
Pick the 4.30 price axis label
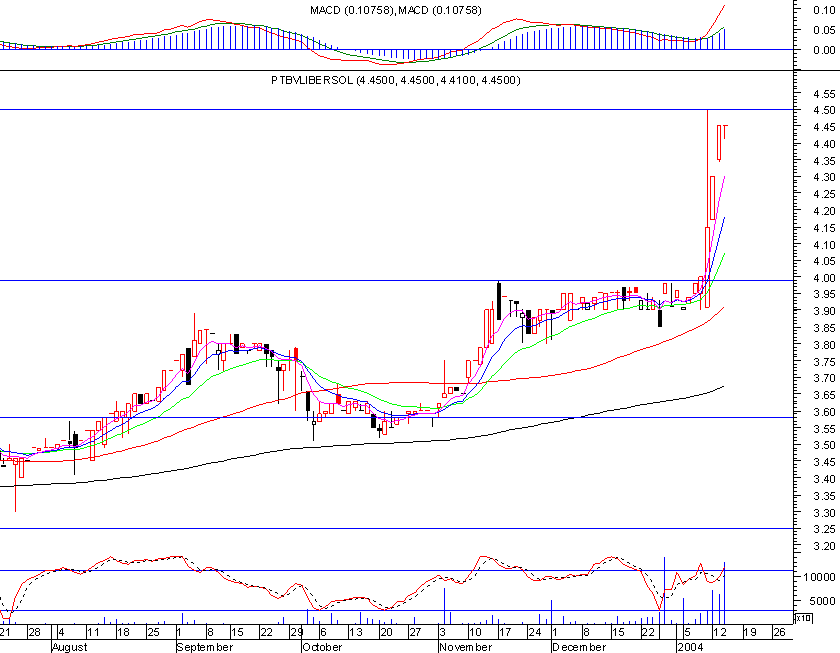824,177
